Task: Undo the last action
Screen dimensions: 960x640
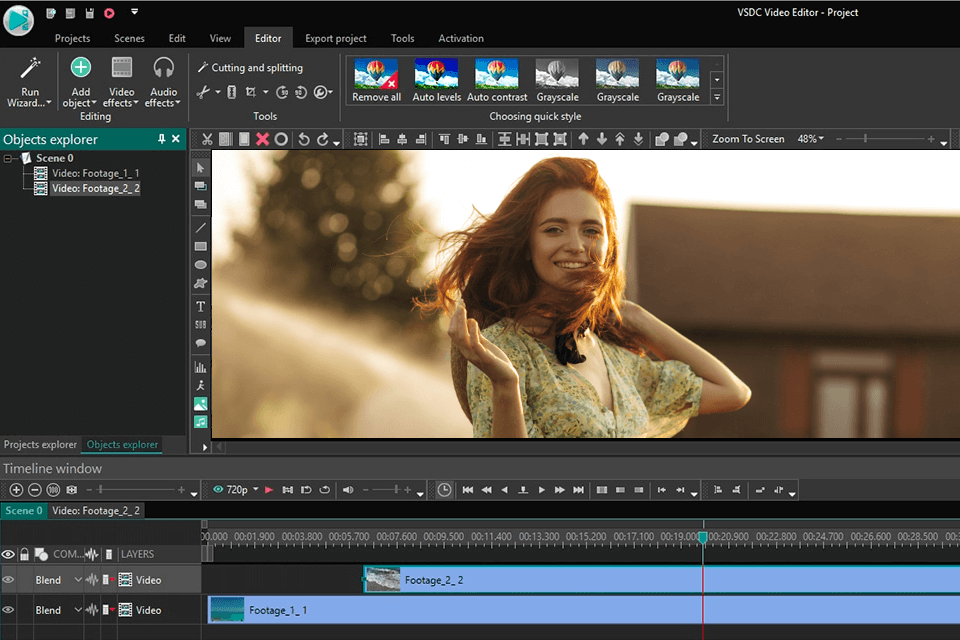Action: pos(304,139)
